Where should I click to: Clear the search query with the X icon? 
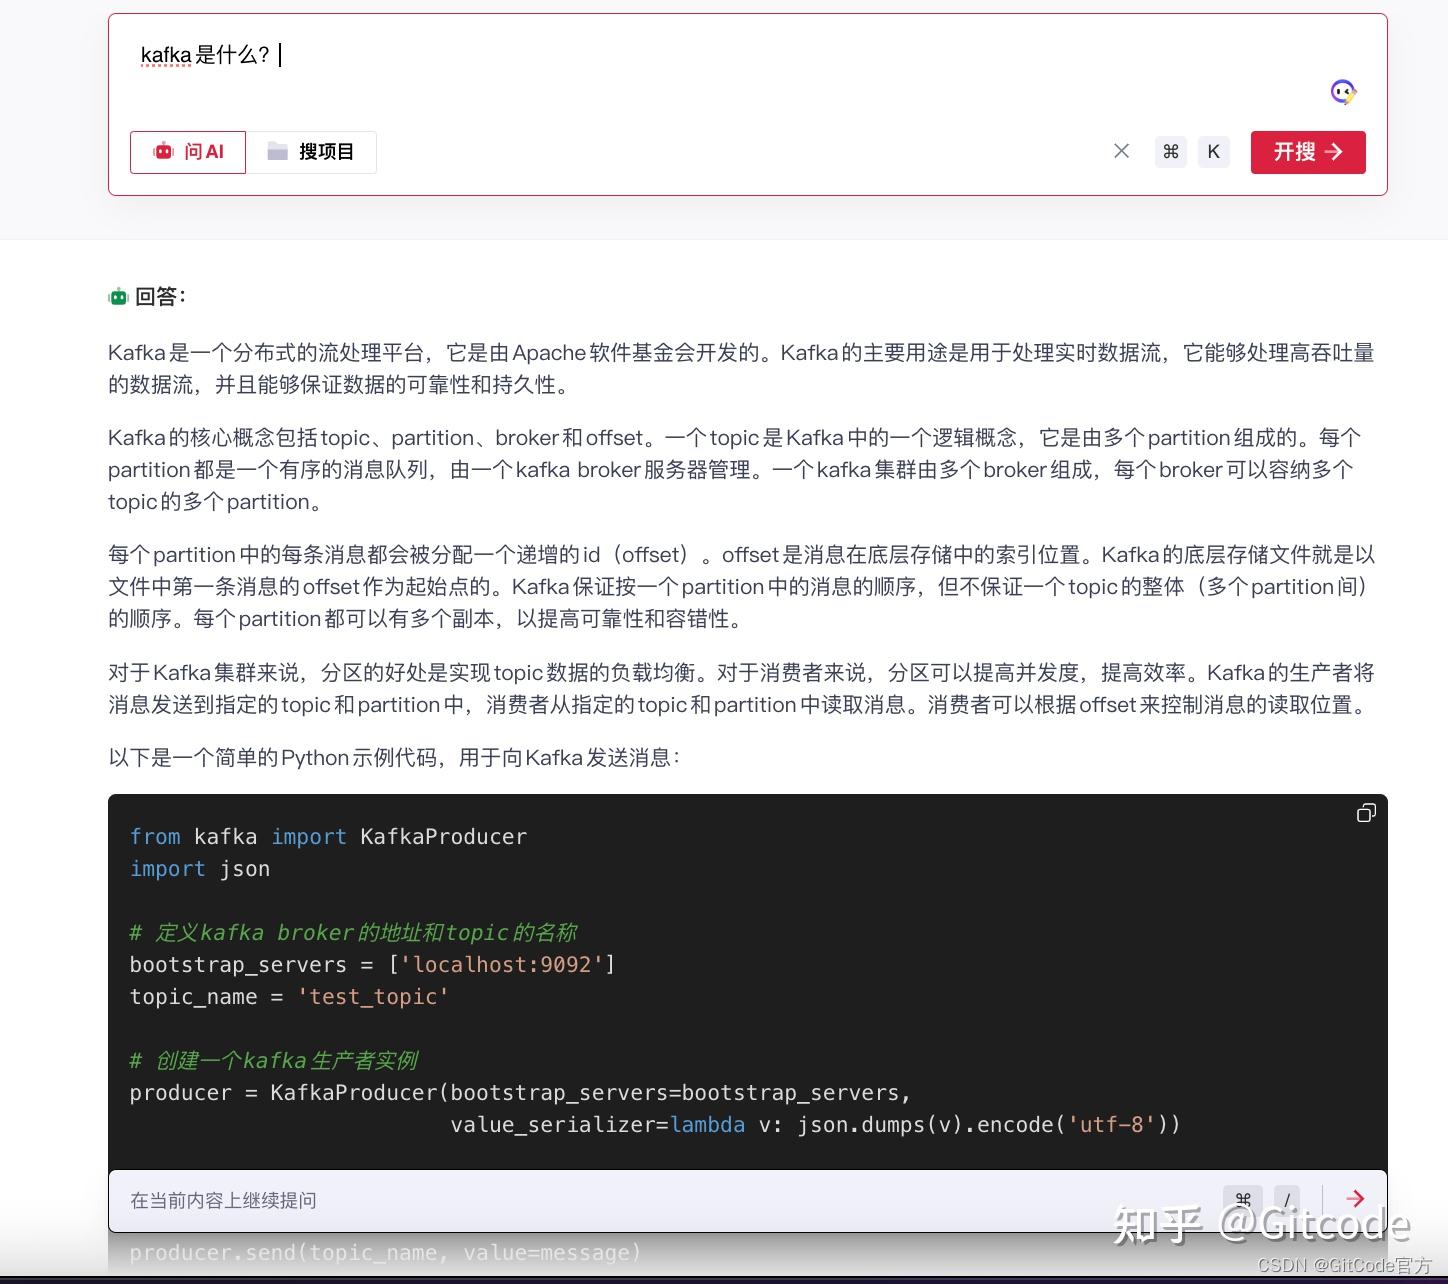1121,151
